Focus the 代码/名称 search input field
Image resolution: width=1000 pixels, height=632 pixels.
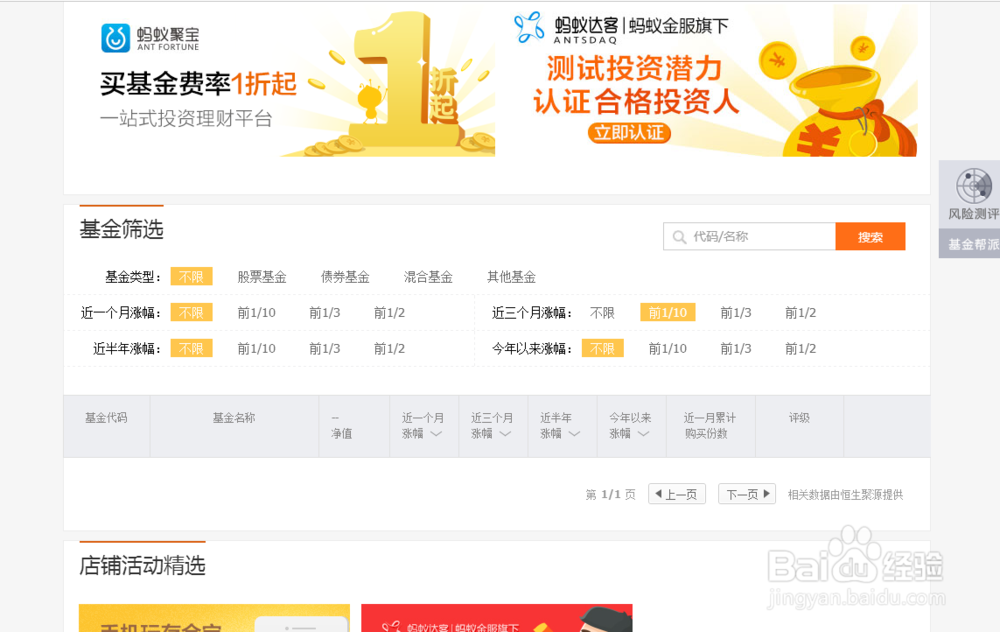coord(749,237)
